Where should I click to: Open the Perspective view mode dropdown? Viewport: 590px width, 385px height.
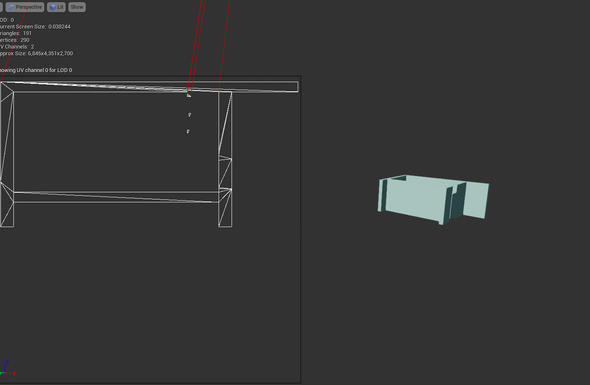25,7
